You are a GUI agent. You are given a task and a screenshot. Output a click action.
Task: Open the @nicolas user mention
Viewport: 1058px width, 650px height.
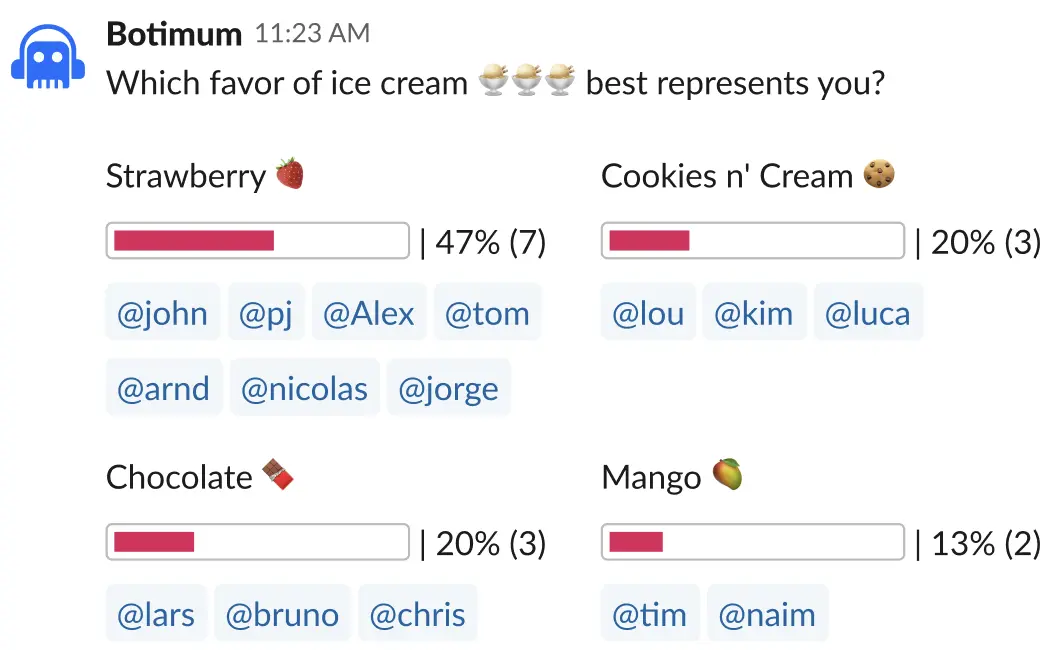click(305, 387)
